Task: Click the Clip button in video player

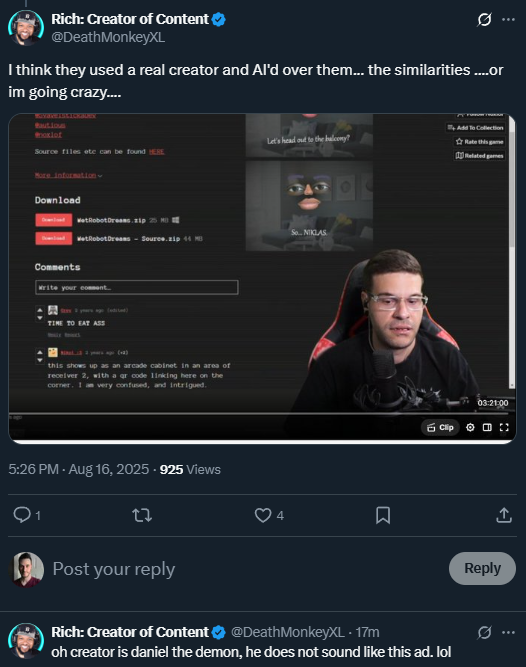Action: point(440,427)
